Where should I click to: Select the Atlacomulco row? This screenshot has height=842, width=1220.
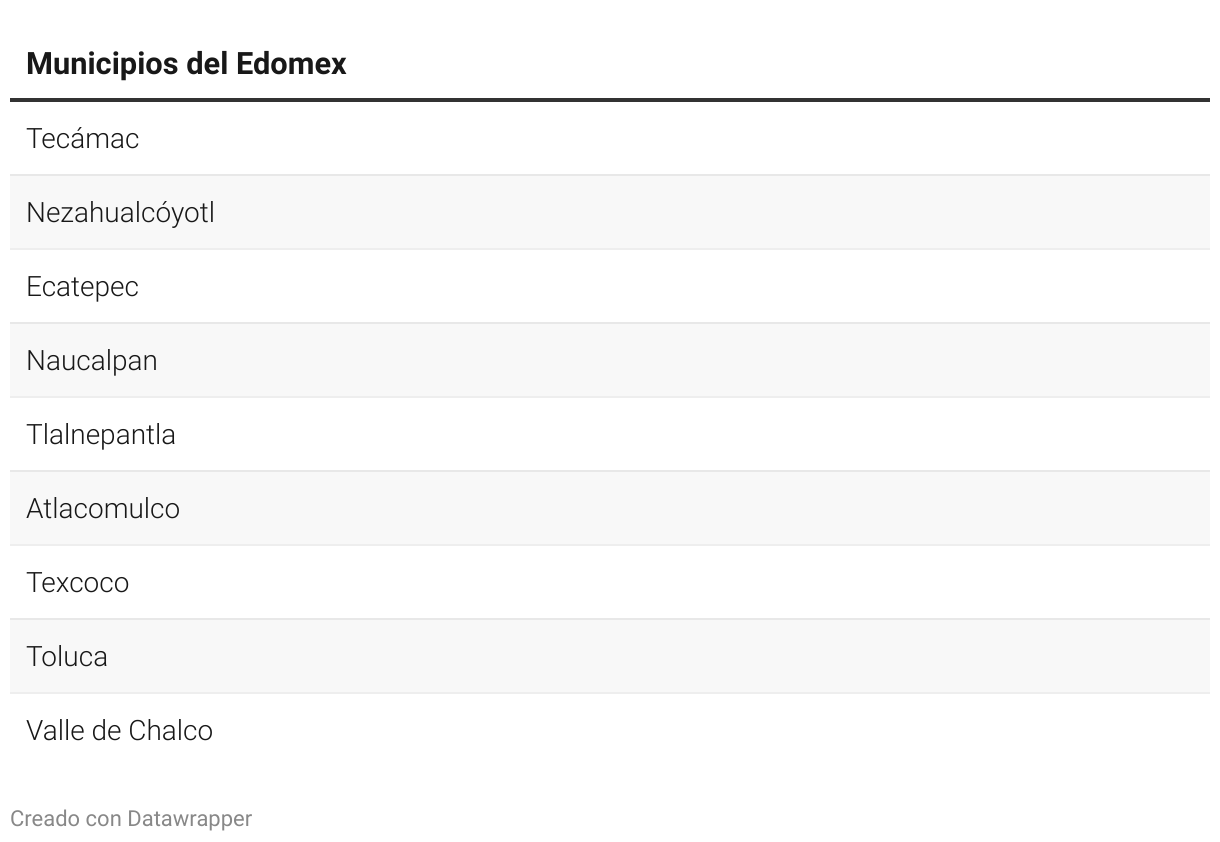pyautogui.click(x=610, y=508)
